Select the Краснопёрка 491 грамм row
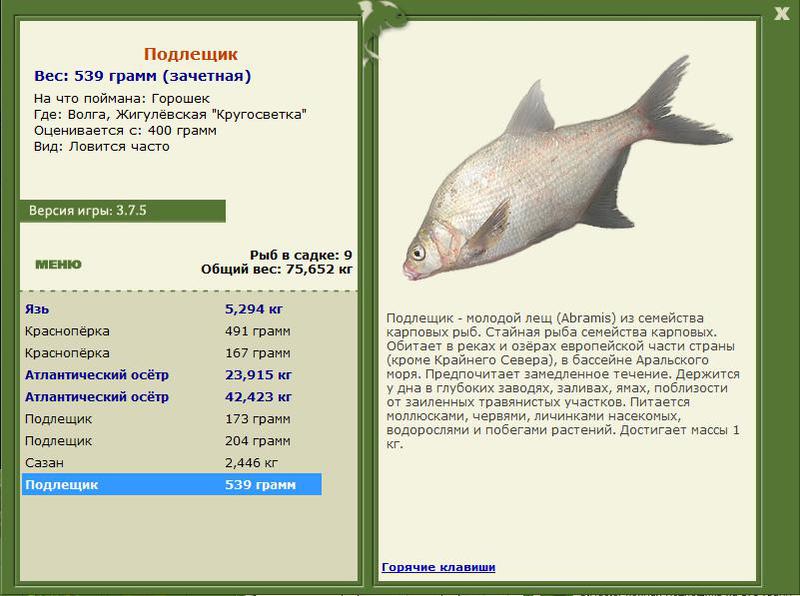Image resolution: width=800 pixels, height=596 pixels. [171, 331]
